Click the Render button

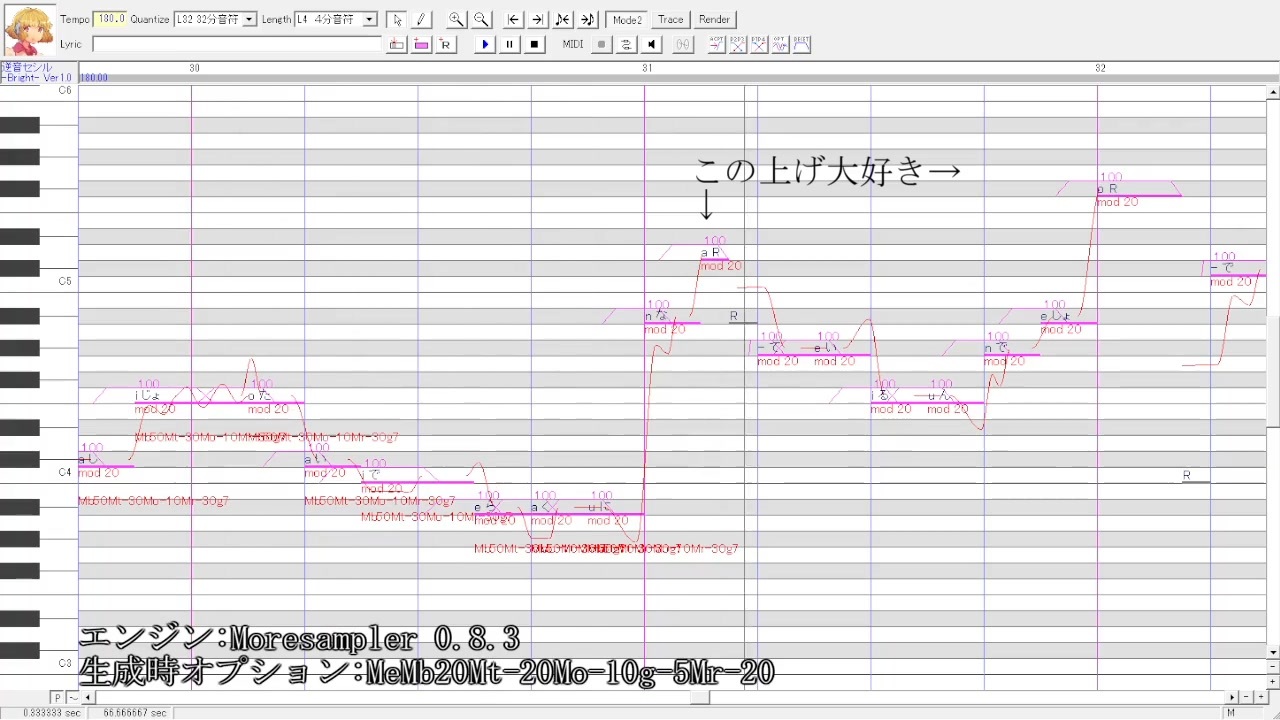714,19
